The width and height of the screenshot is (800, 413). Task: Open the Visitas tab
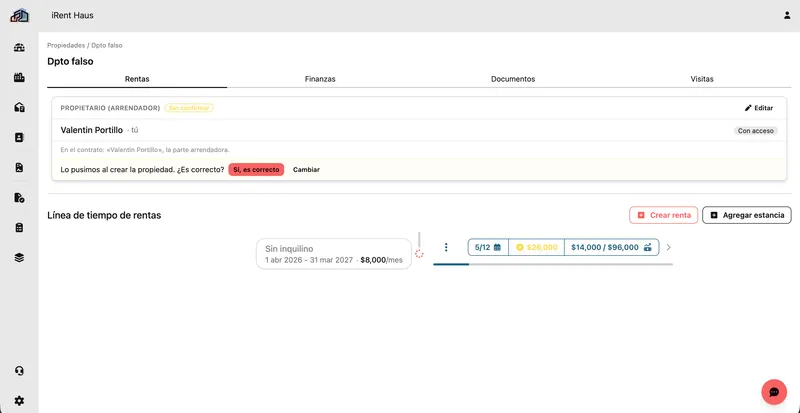[702, 79]
